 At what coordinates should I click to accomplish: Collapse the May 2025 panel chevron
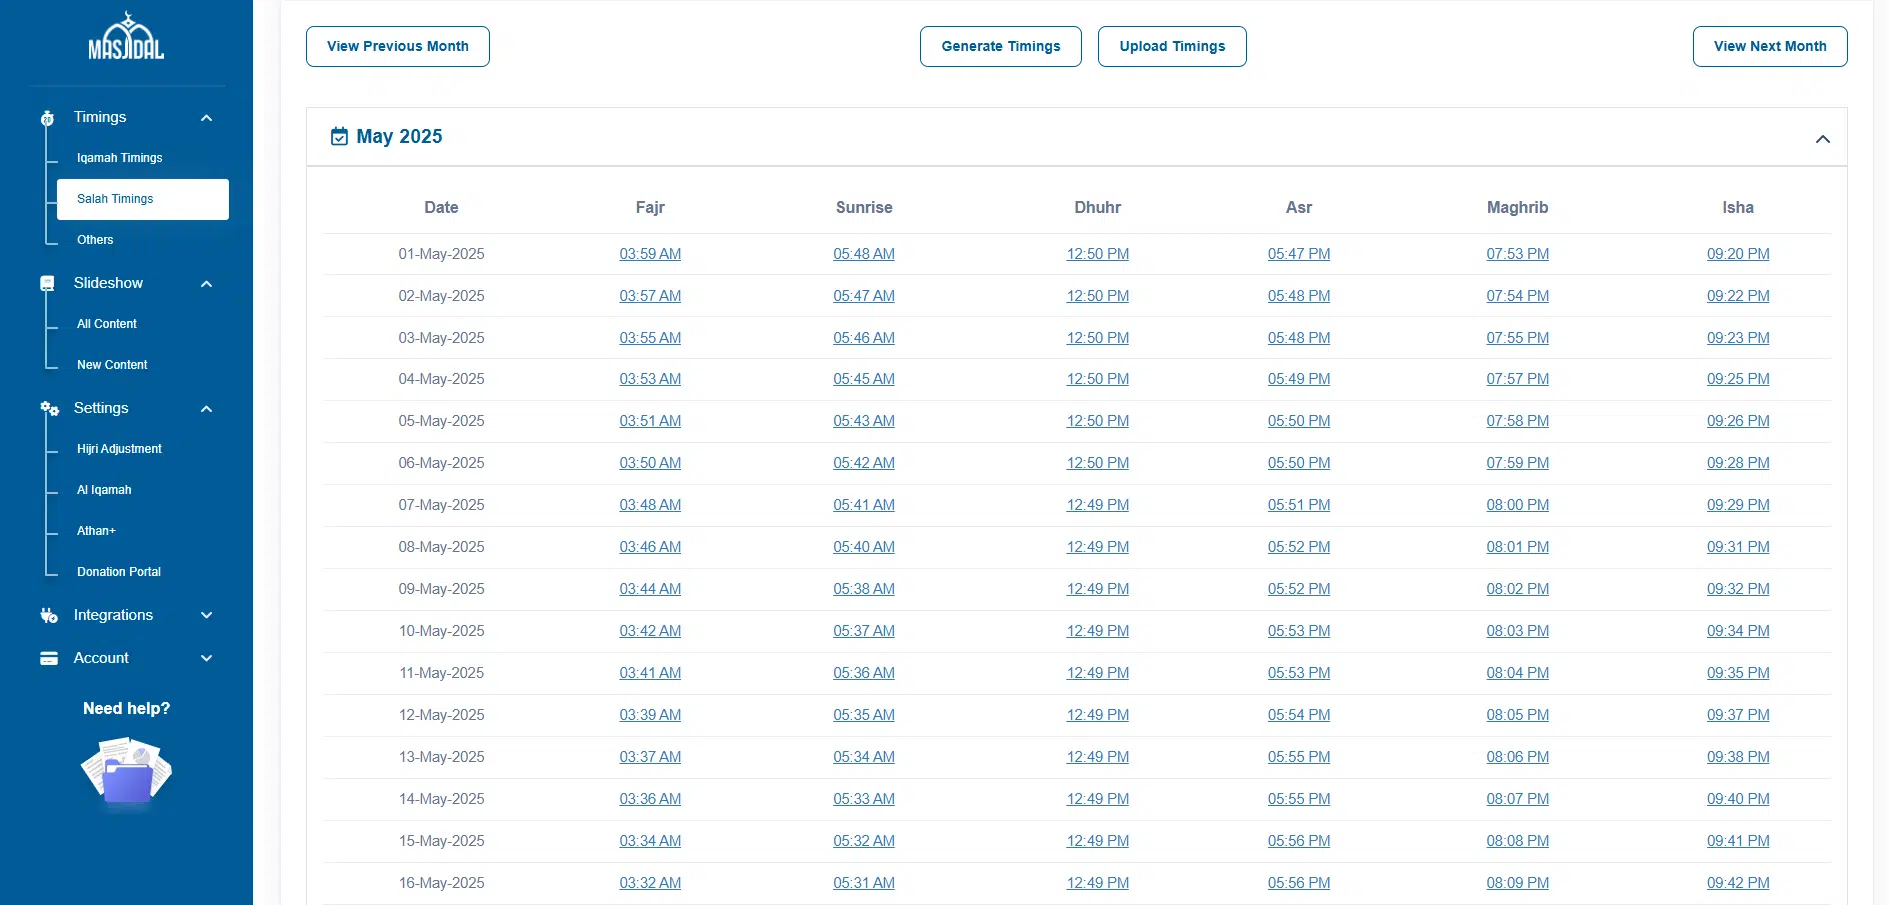pos(1822,139)
